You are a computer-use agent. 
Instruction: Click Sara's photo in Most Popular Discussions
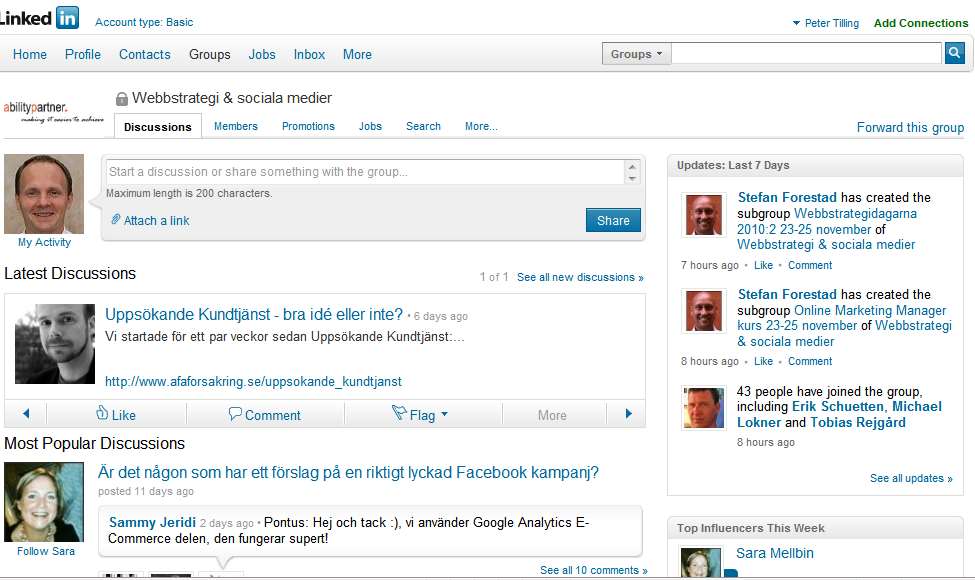tap(44, 502)
